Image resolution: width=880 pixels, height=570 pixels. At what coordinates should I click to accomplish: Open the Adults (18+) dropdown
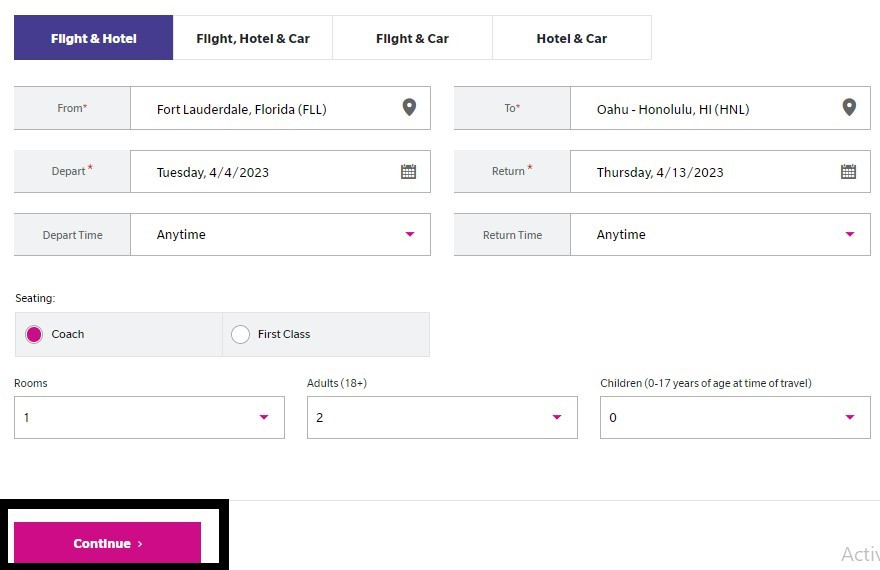pos(442,417)
